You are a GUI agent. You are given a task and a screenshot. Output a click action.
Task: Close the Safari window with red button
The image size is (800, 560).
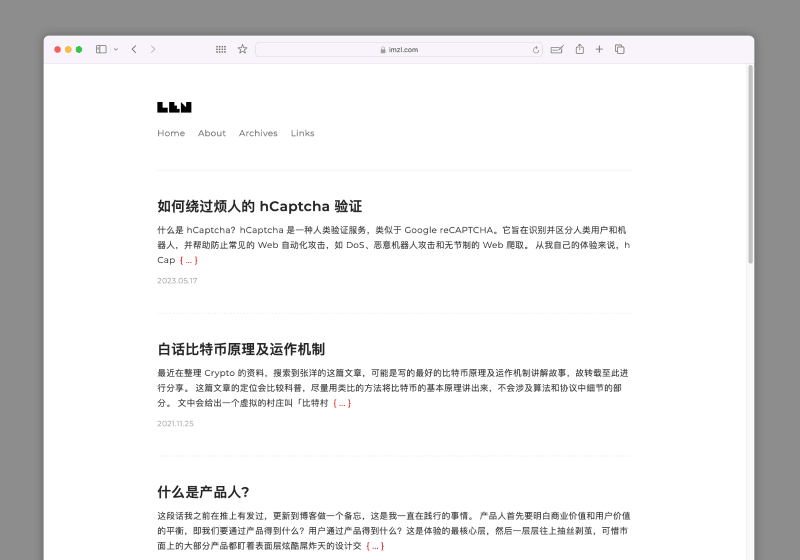tap(58, 49)
